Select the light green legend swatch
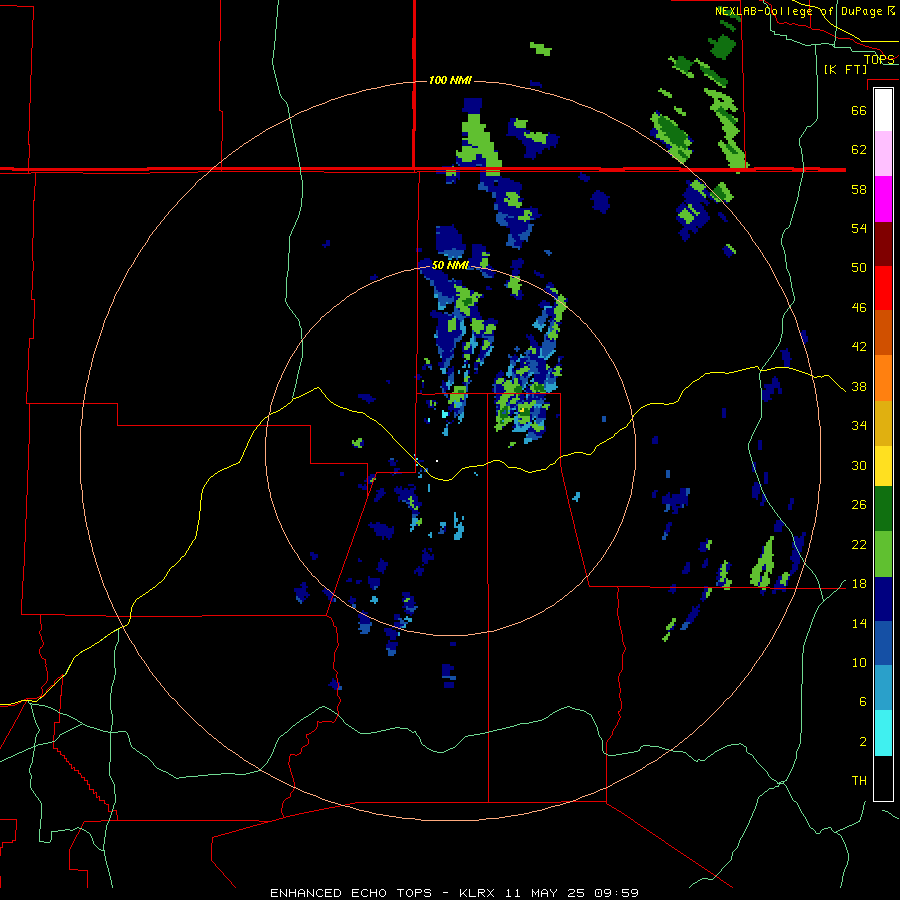Image resolution: width=900 pixels, height=900 pixels. tap(883, 554)
